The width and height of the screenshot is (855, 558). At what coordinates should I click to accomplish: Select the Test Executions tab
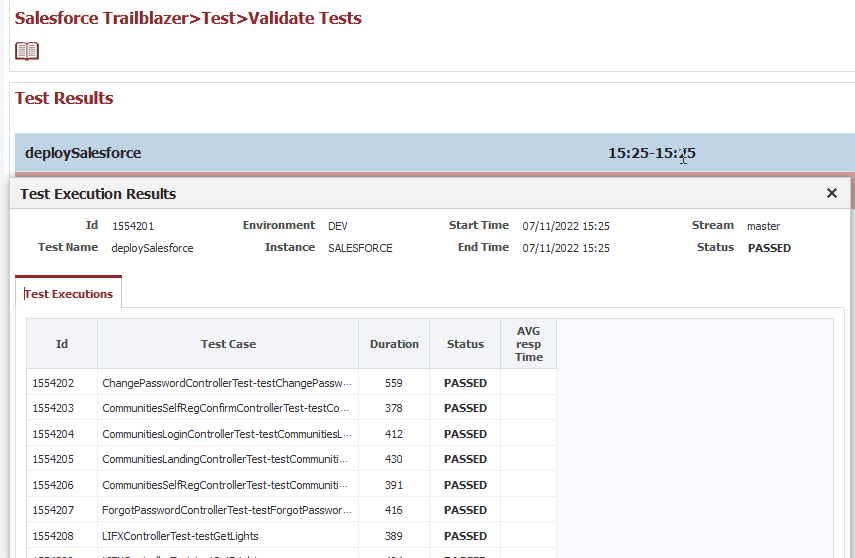[x=69, y=293]
